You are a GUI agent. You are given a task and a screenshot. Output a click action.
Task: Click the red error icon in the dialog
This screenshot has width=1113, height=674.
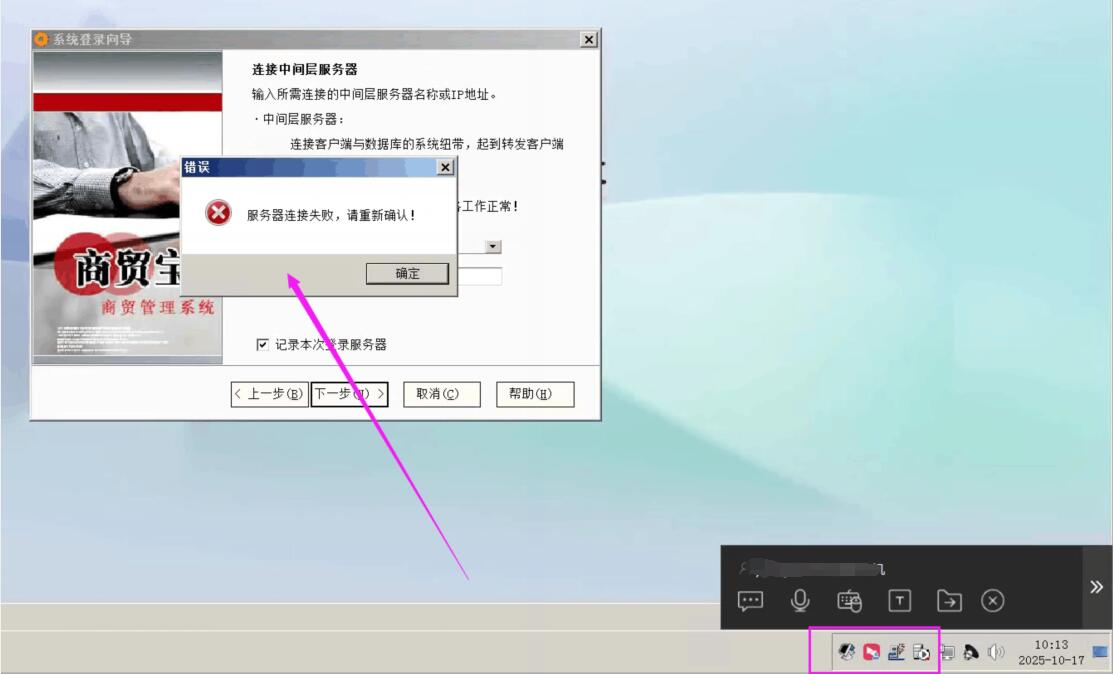pos(217,214)
